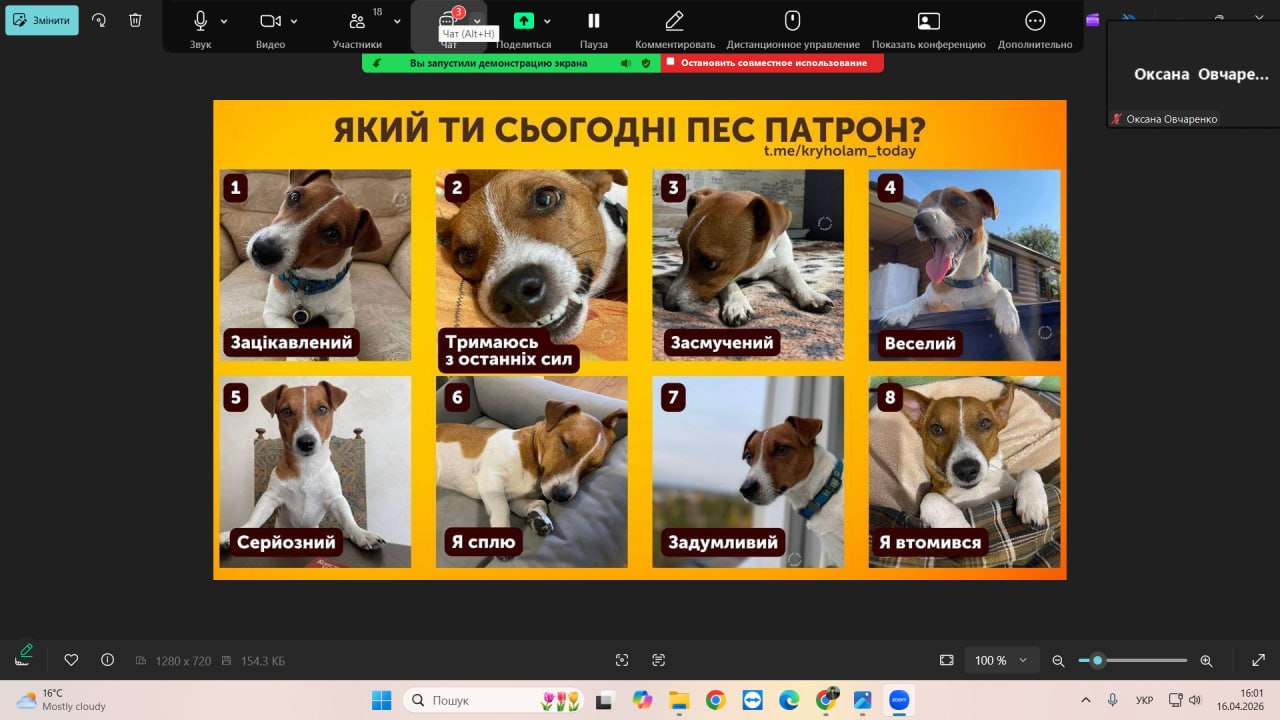Delete the image with trash icon
Viewport: 1280px width, 720px height.
(136, 20)
